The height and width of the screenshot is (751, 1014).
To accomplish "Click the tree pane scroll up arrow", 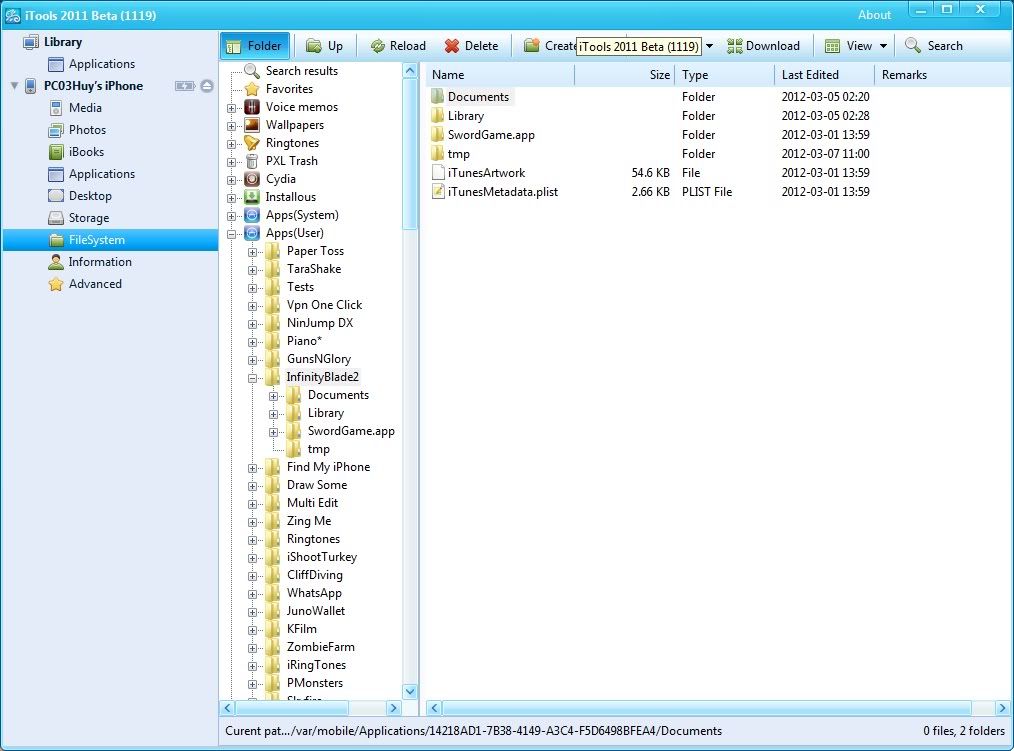I will tap(410, 71).
